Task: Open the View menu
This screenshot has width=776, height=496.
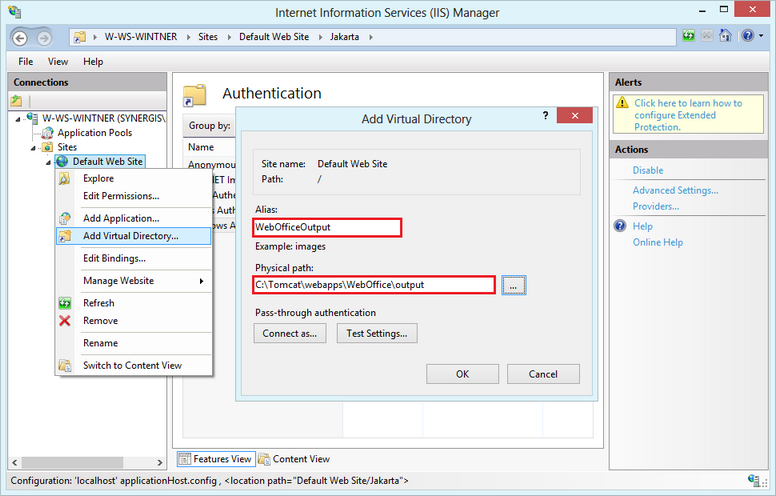Action: [x=58, y=61]
